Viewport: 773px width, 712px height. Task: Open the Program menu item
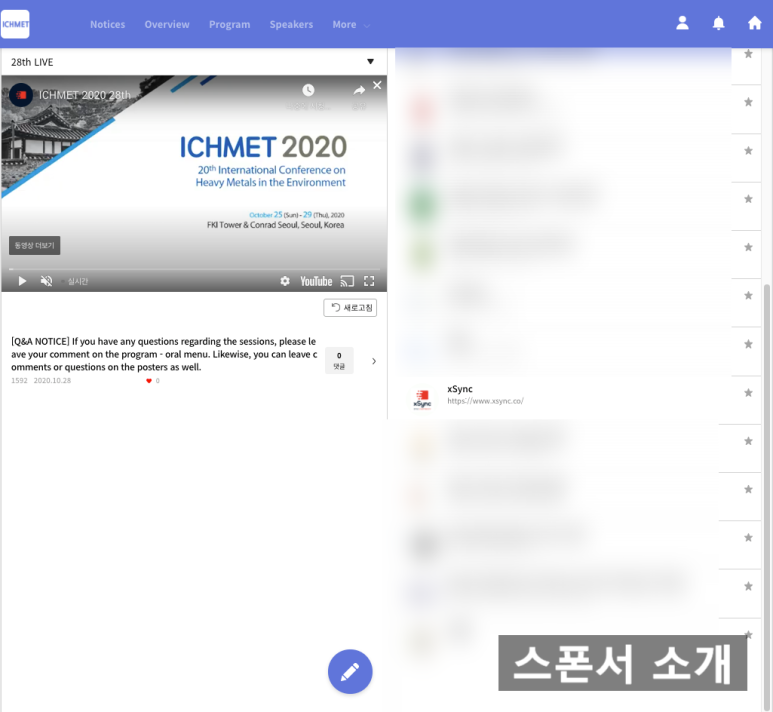229,24
